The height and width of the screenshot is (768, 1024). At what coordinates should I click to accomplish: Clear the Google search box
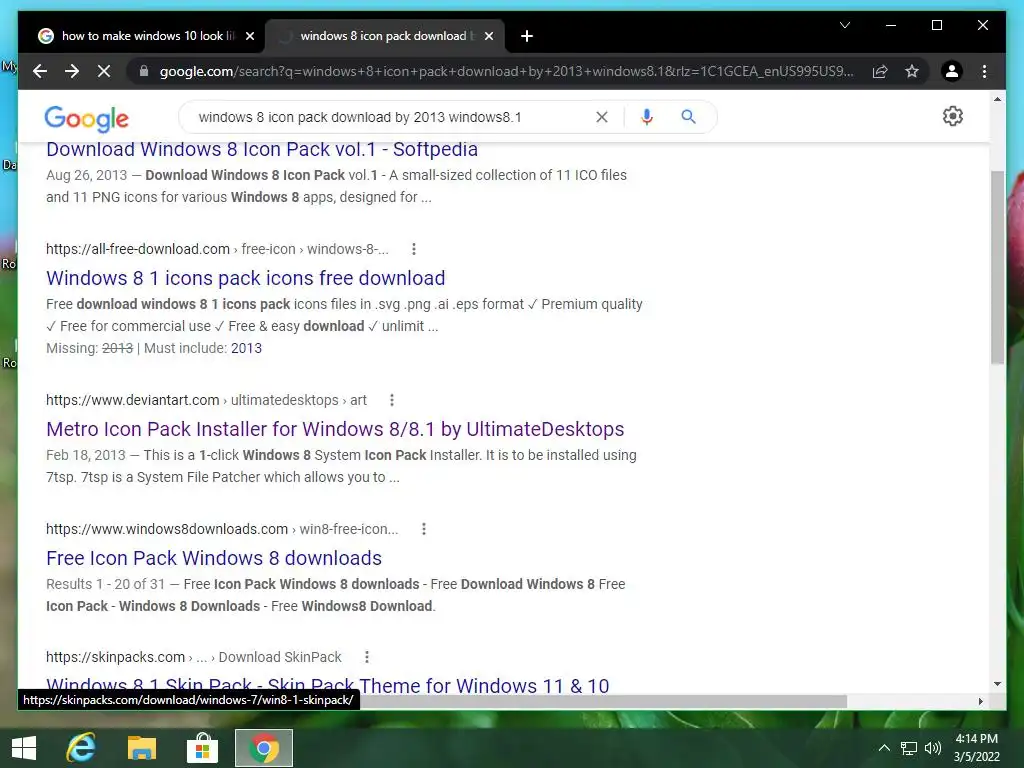coord(601,117)
